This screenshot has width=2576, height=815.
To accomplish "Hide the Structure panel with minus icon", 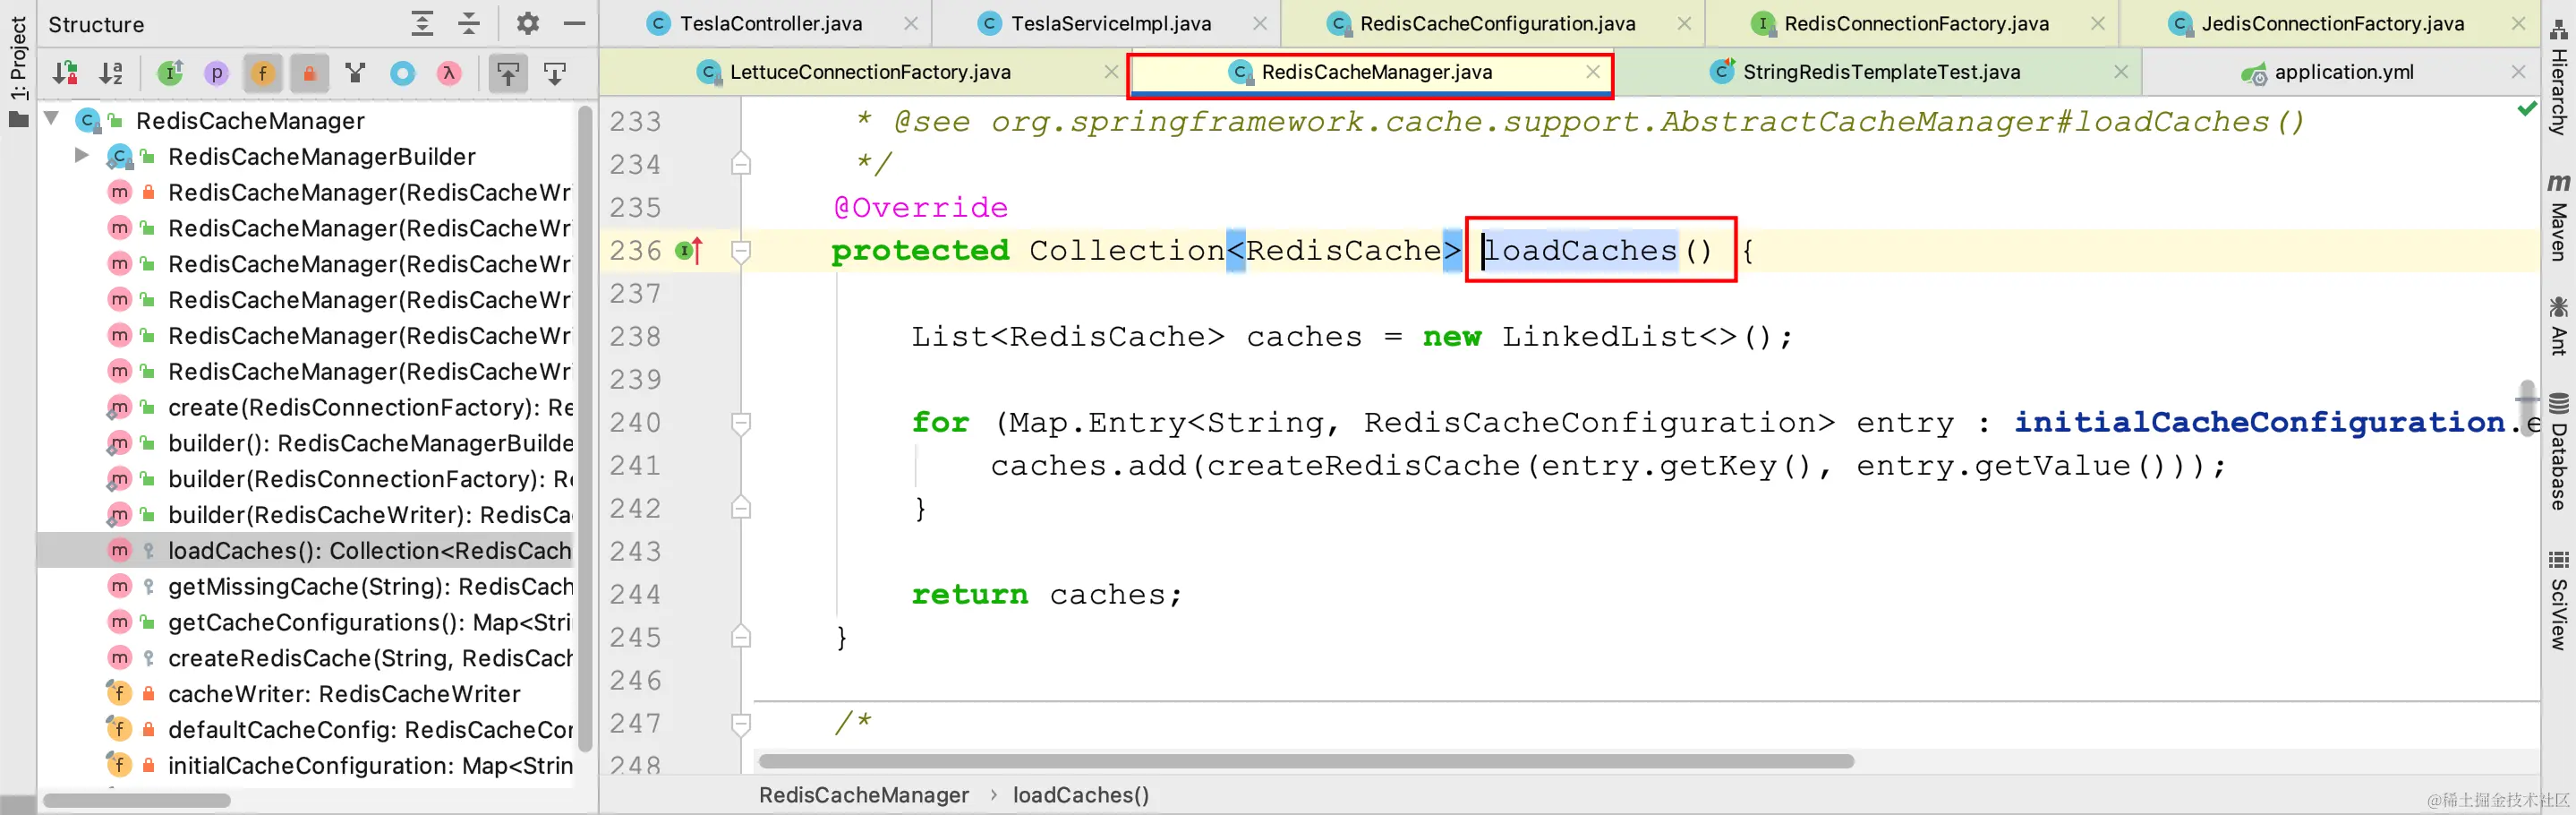I will click(574, 23).
